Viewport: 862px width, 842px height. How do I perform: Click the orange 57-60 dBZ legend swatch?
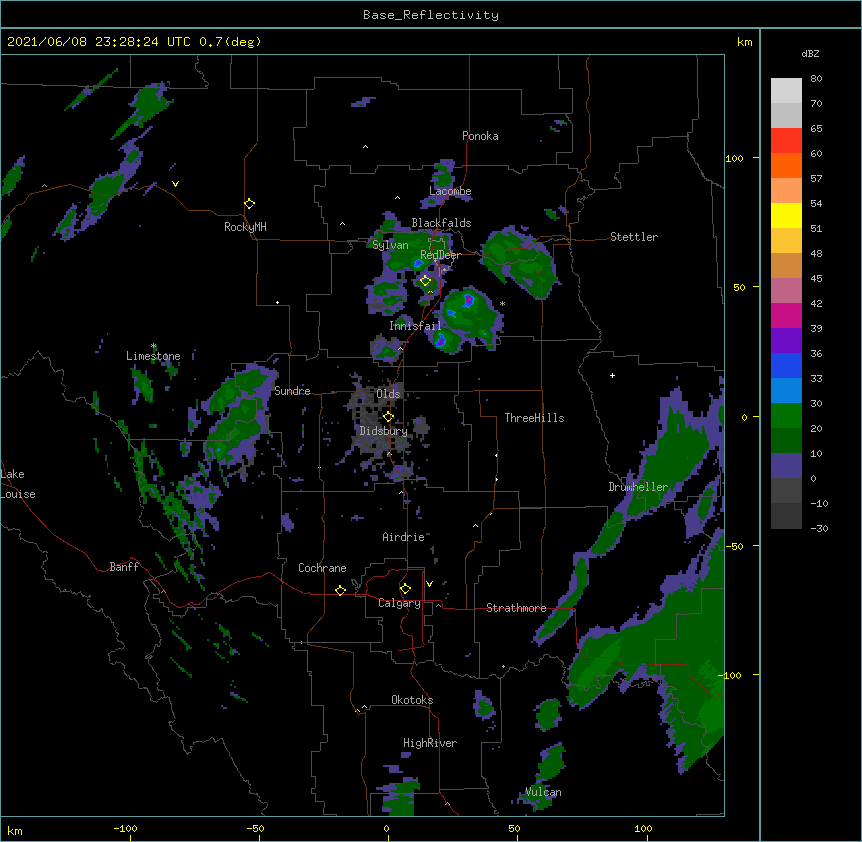pyautogui.click(x=786, y=165)
